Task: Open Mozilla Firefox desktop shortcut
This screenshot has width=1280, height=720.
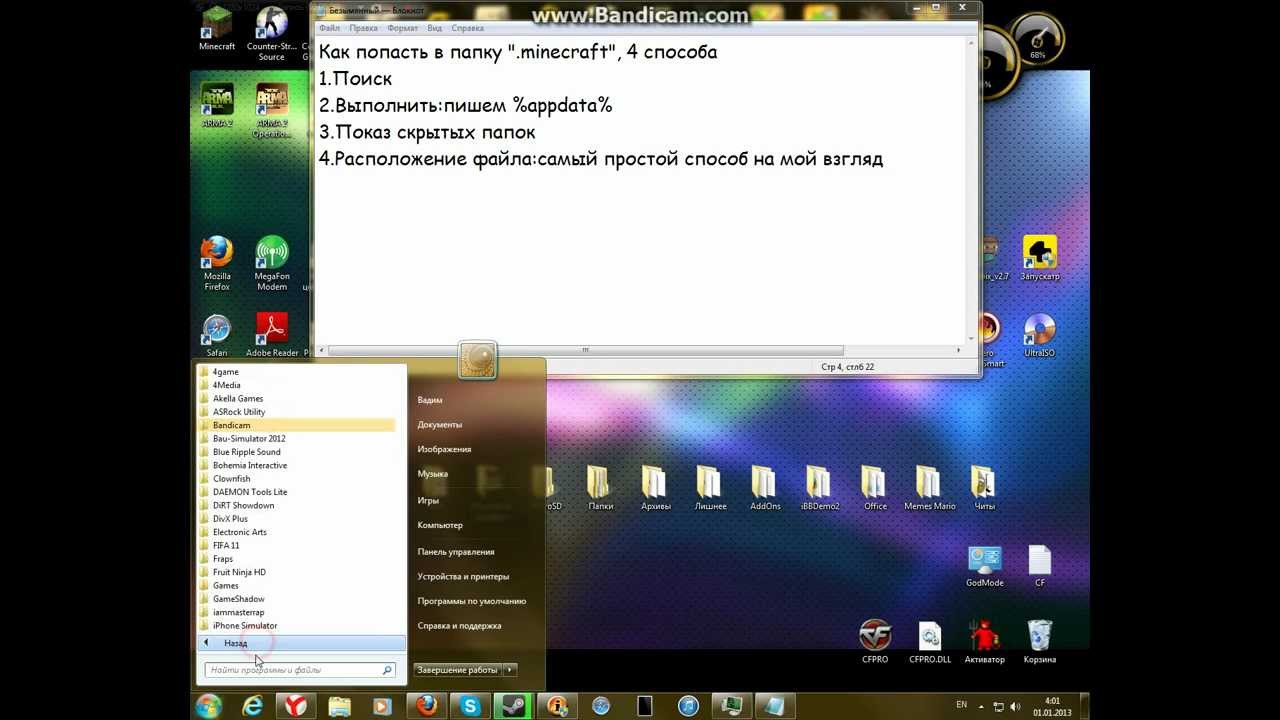Action: [217, 264]
